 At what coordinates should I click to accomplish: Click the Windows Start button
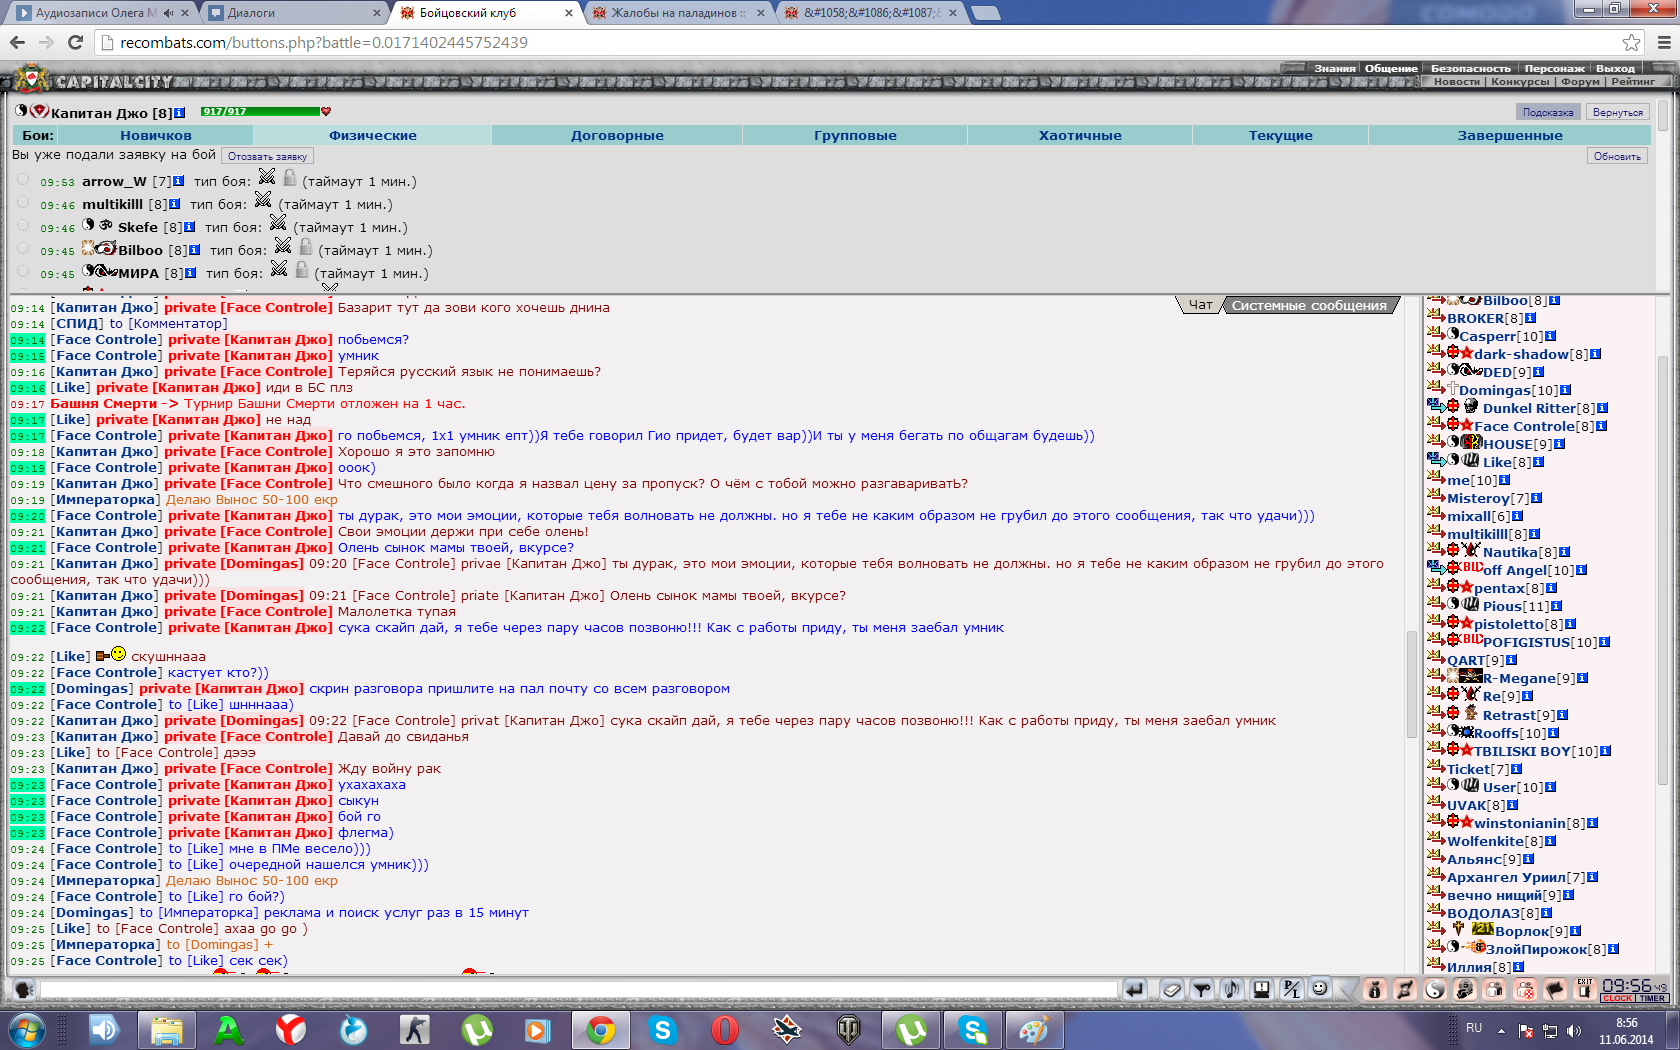coord(27,1030)
